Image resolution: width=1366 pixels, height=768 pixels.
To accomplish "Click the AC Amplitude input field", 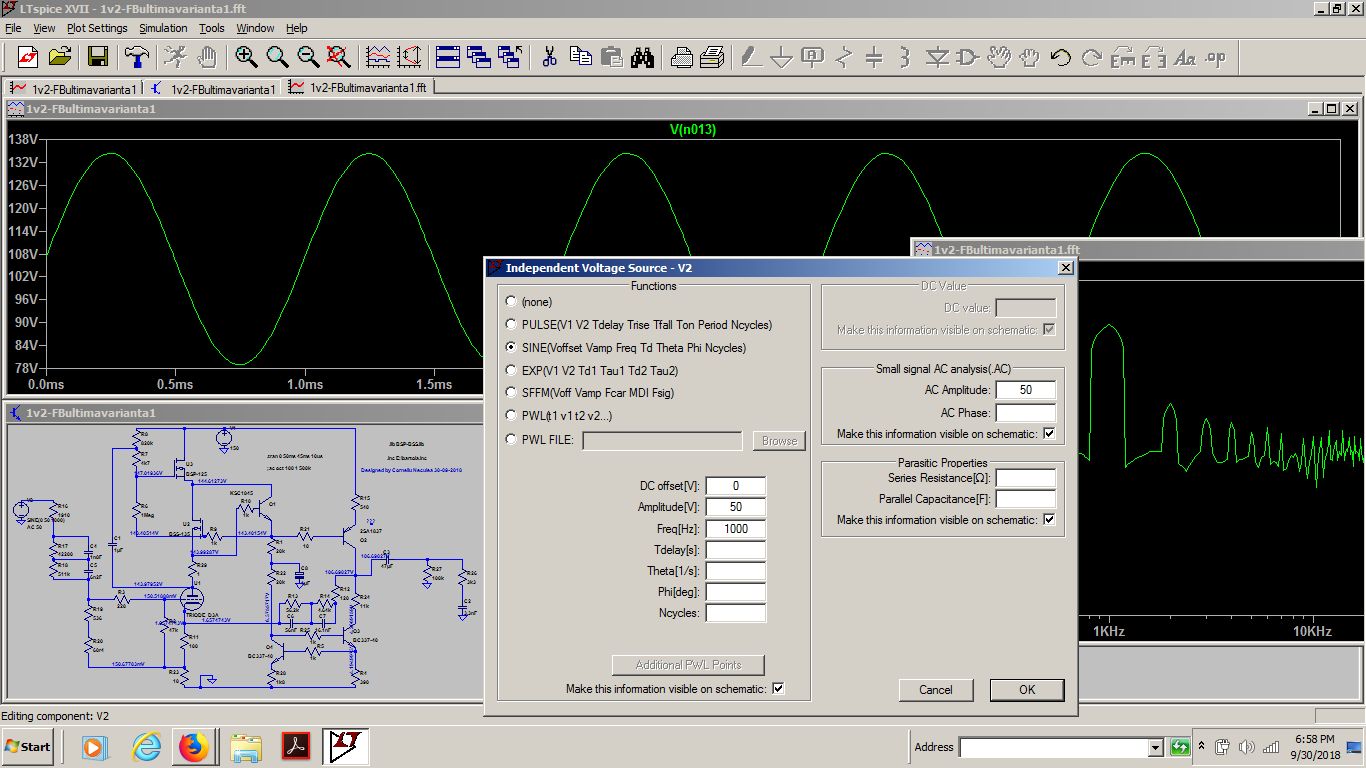I will coord(1026,390).
